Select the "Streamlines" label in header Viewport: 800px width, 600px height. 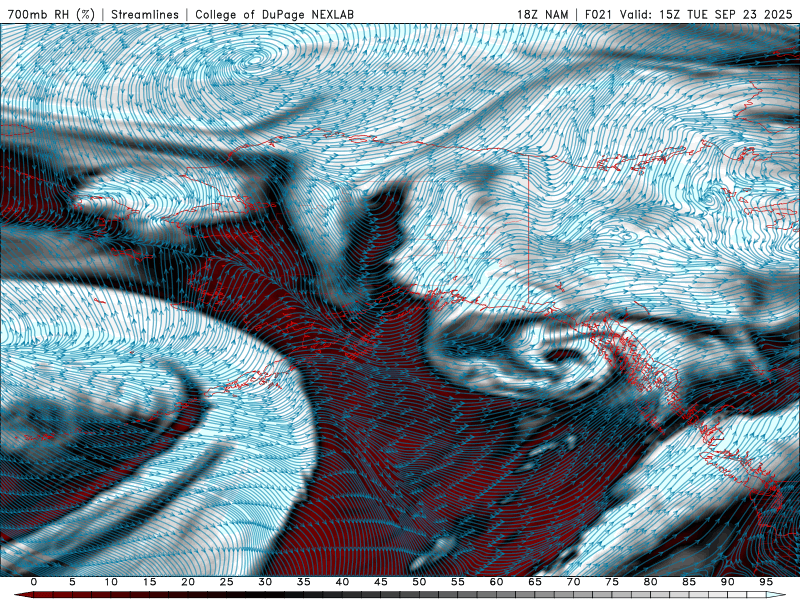pyautogui.click(x=145, y=14)
